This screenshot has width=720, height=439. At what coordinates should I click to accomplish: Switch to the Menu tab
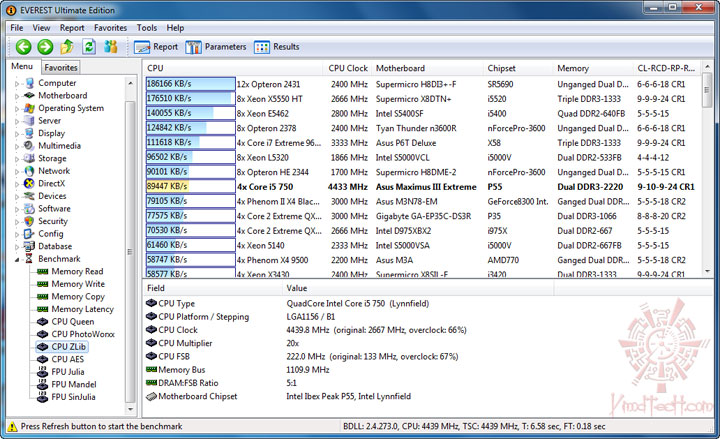click(x=22, y=67)
